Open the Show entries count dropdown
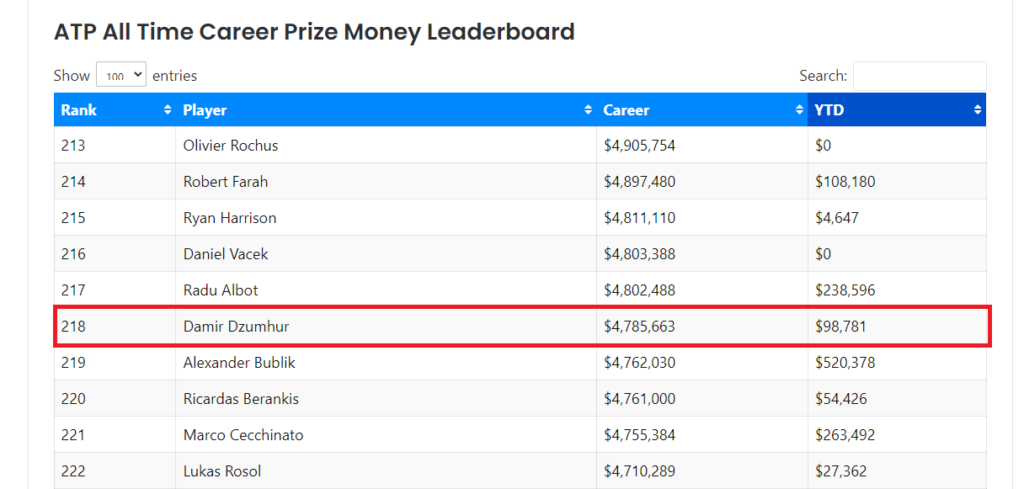The height and width of the screenshot is (489, 1024). coord(121,75)
